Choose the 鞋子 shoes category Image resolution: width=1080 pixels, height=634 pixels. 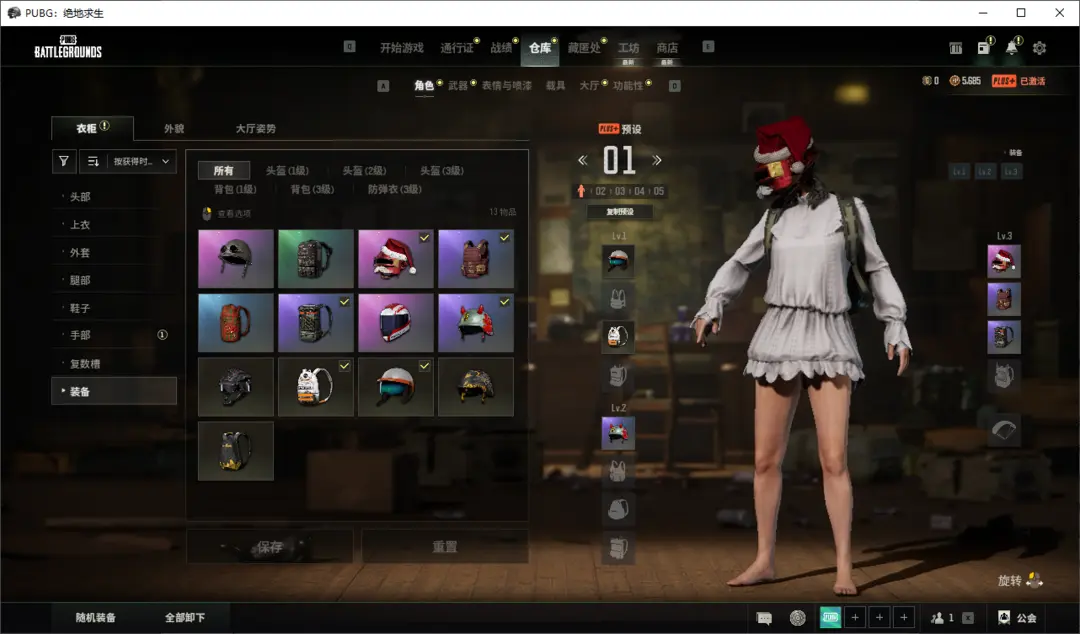pos(114,308)
